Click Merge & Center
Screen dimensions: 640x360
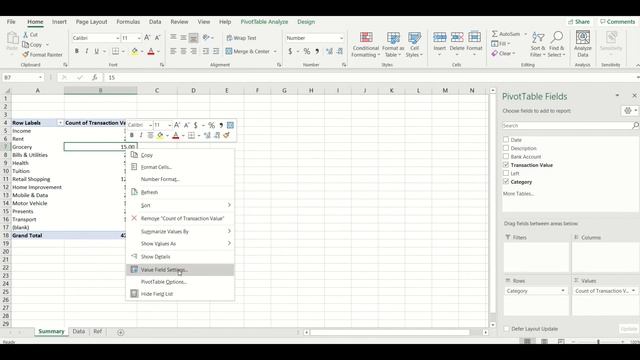click(x=248, y=51)
